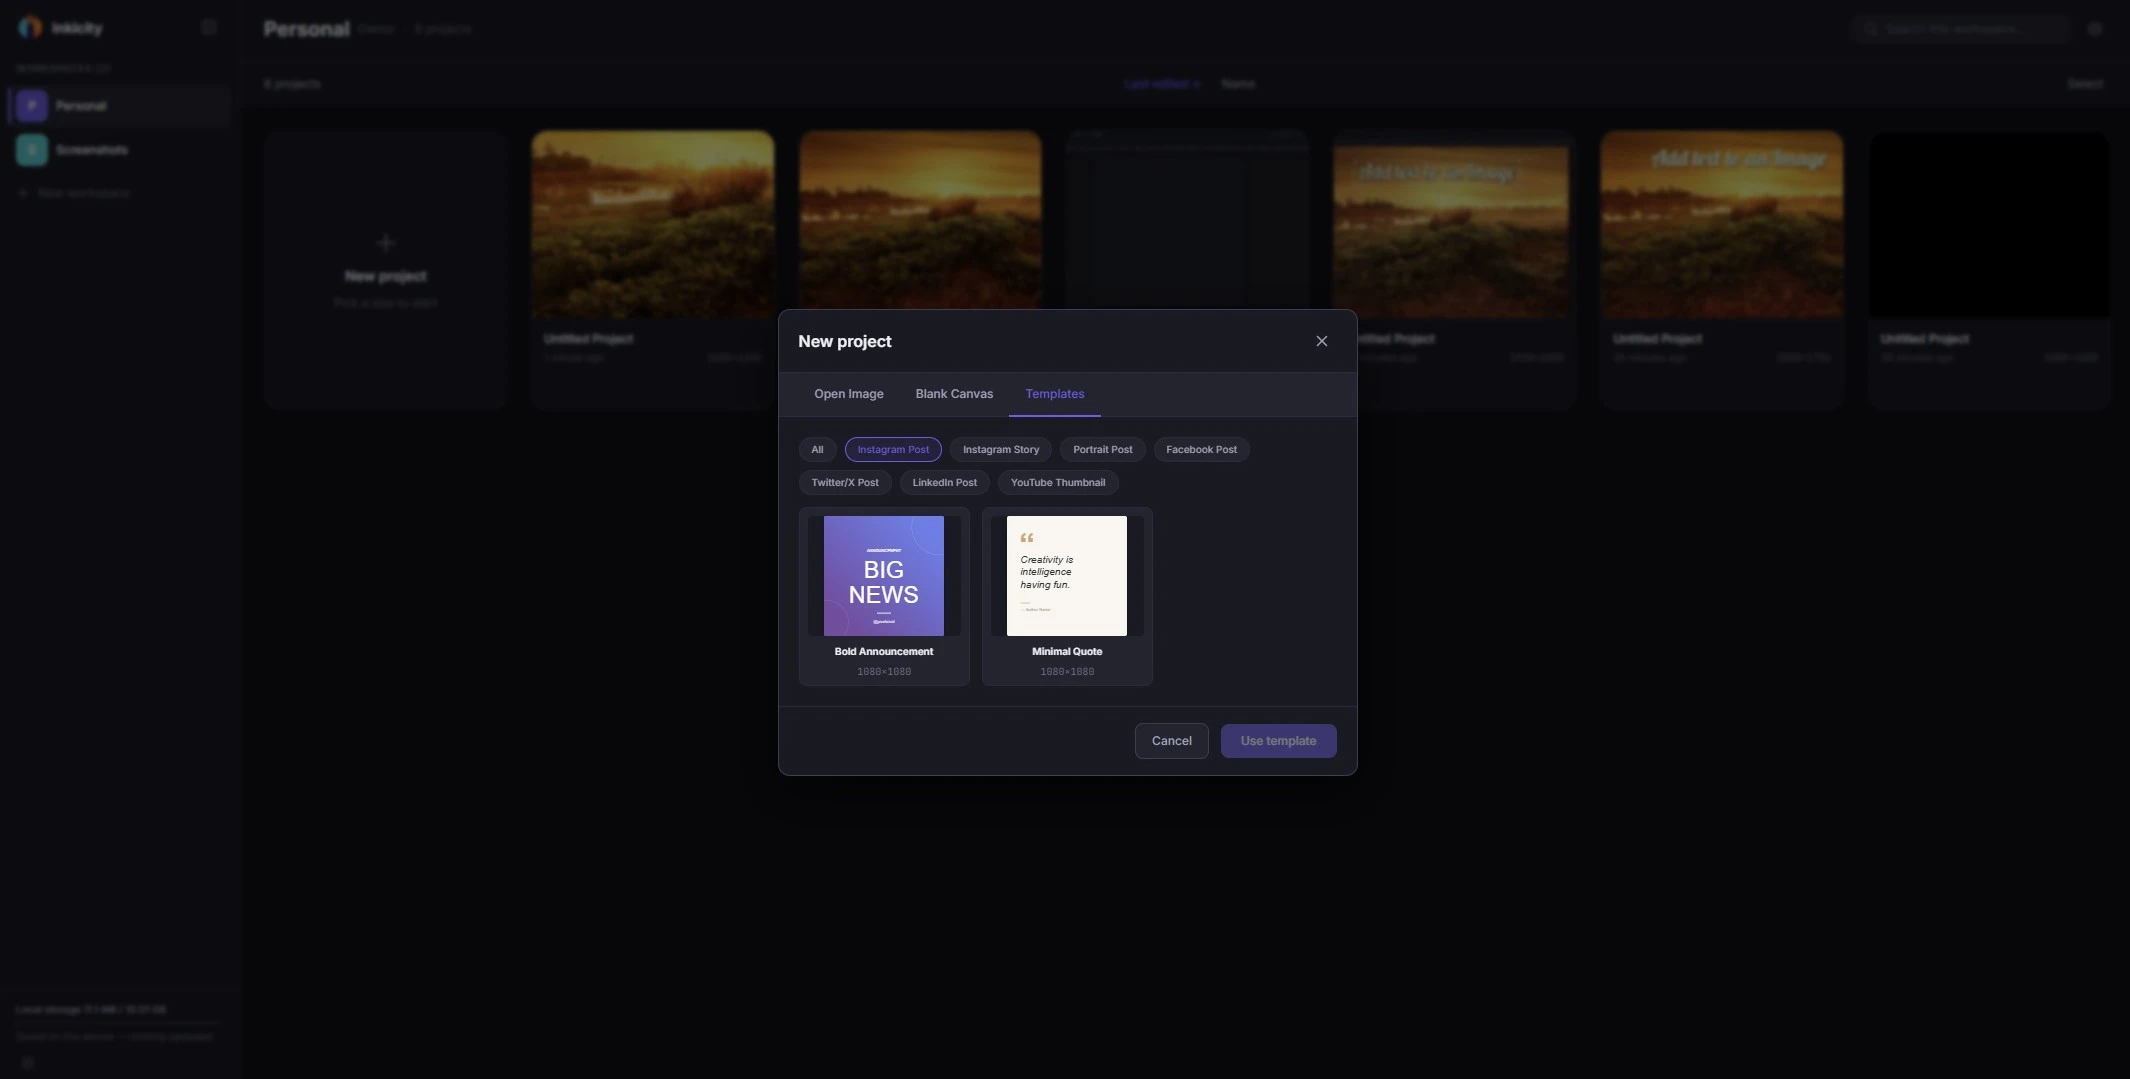Click the New project plus card
Screen dimensions: 2130x1079
[386, 270]
